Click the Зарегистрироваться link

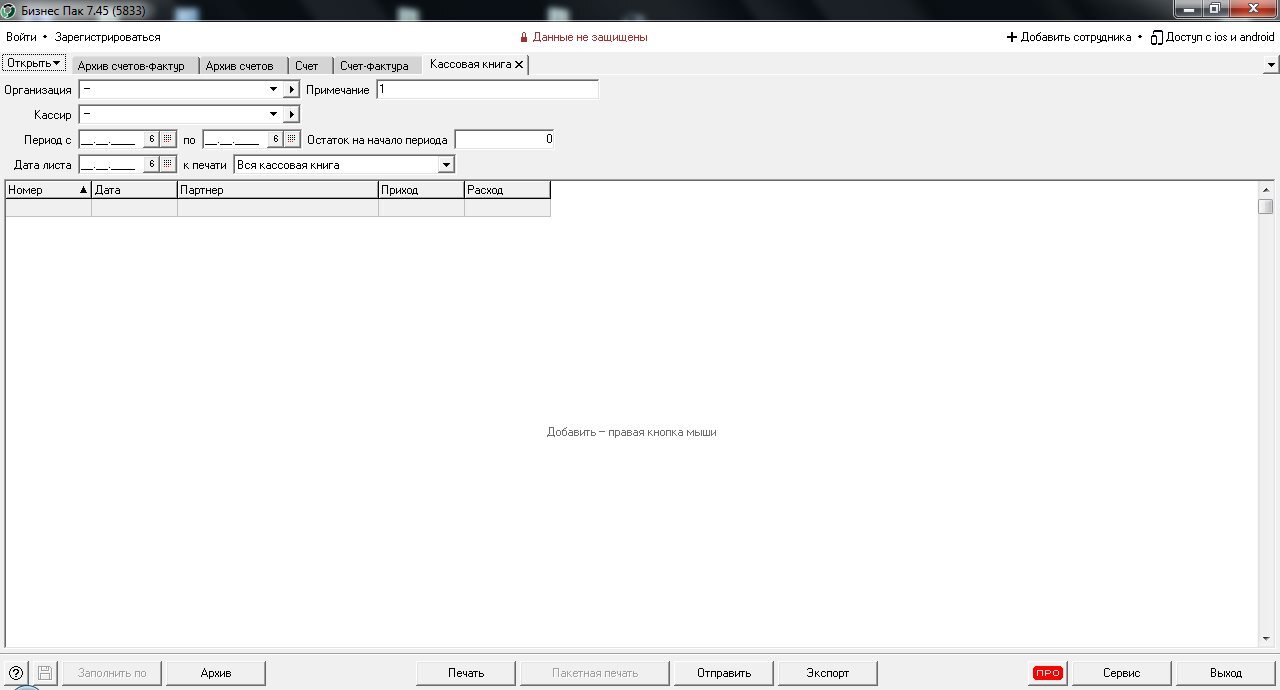coord(108,37)
